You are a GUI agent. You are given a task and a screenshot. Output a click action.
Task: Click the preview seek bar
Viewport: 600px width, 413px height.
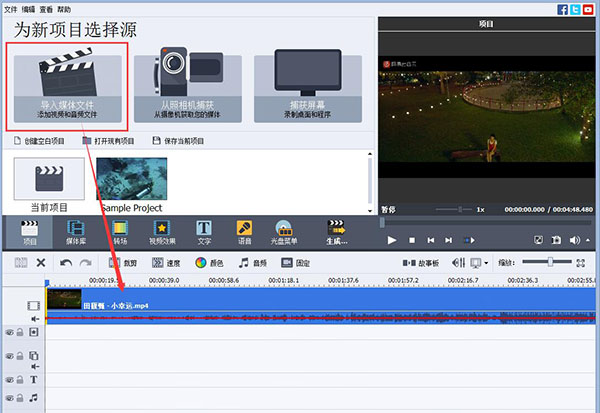click(x=486, y=222)
